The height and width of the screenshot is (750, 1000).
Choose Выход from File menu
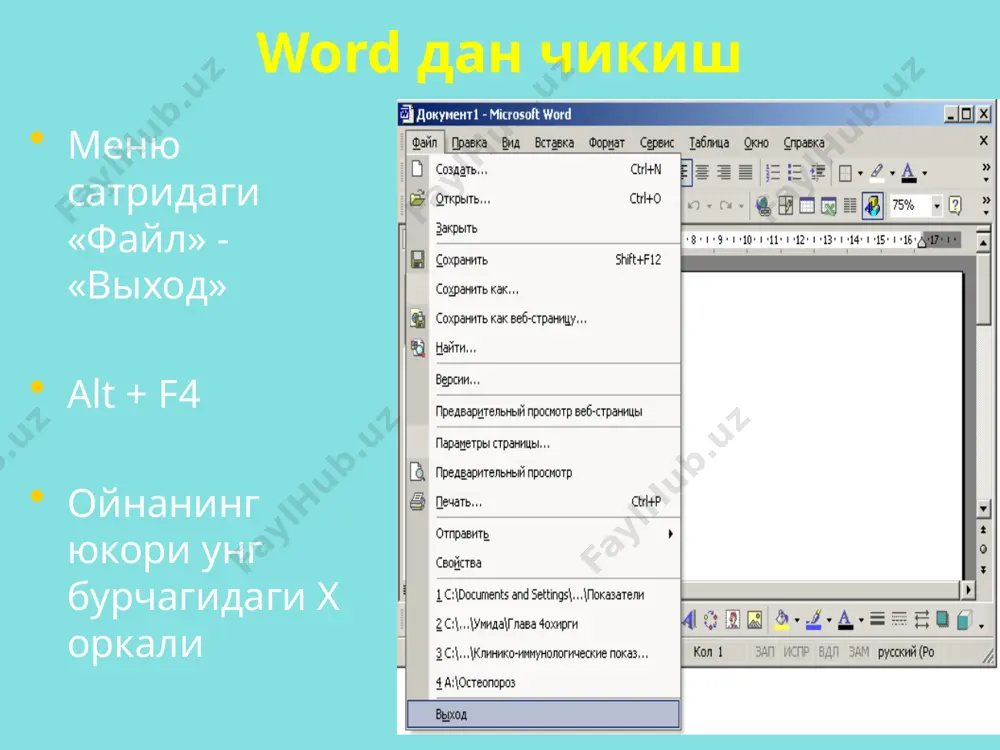543,714
